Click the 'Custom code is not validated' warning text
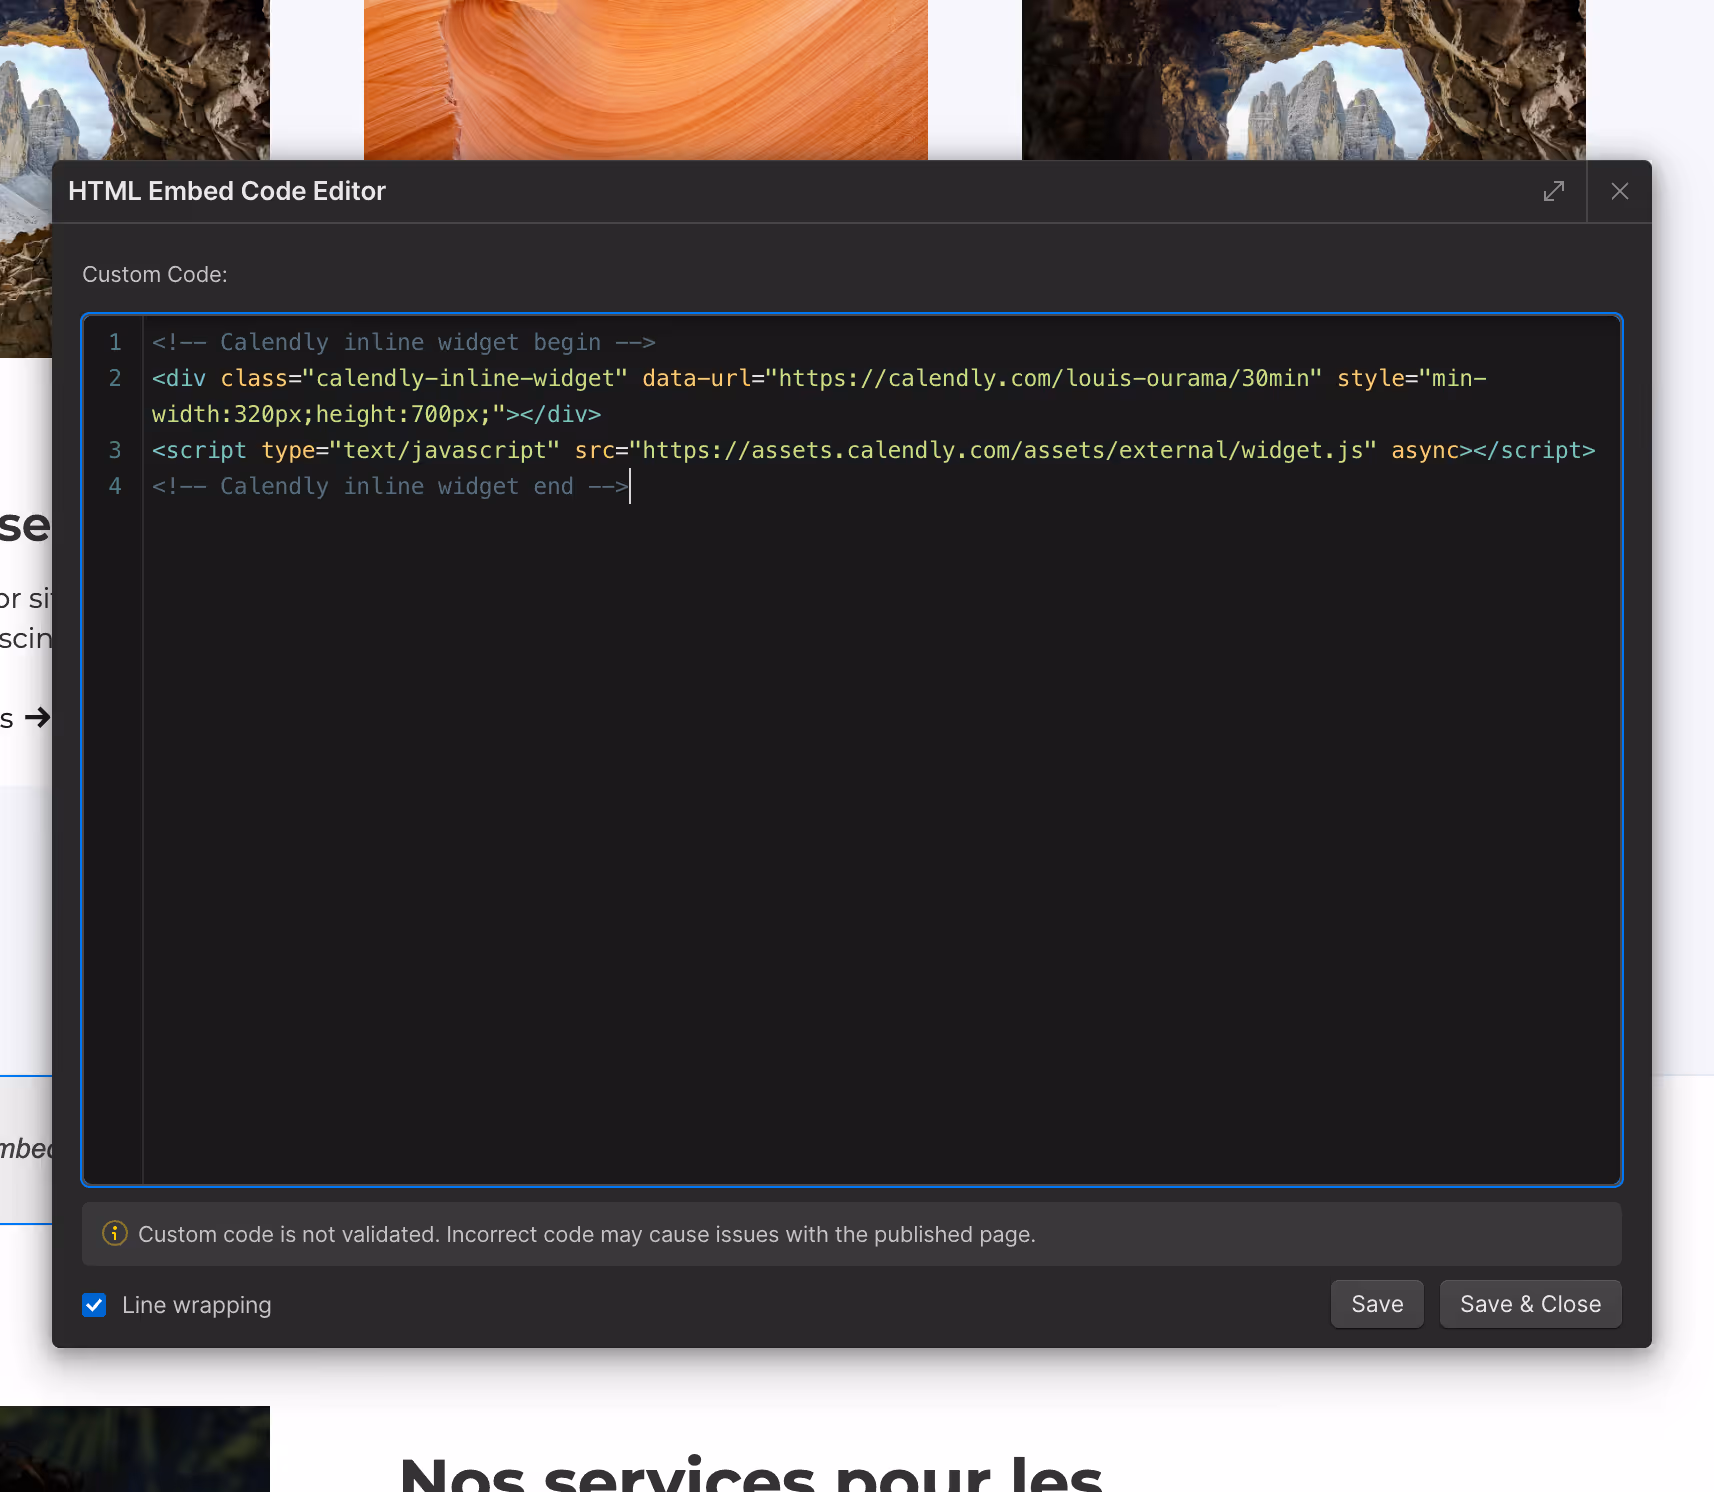Viewport: 1714px width, 1492px height. click(586, 1234)
